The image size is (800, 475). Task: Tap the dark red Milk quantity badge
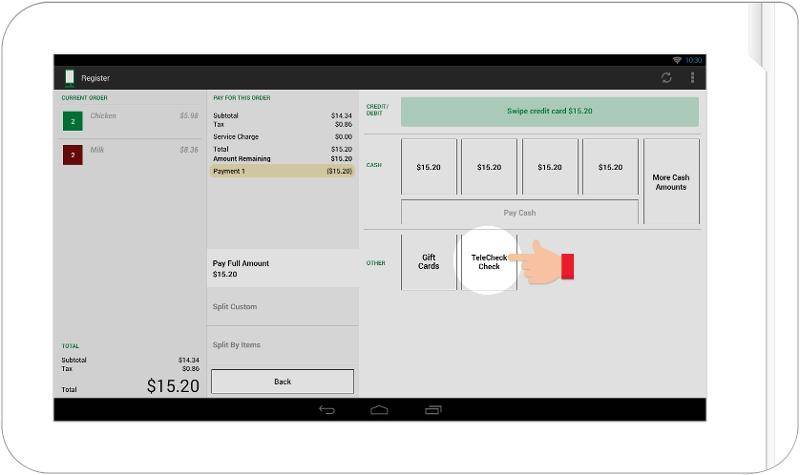(72, 155)
